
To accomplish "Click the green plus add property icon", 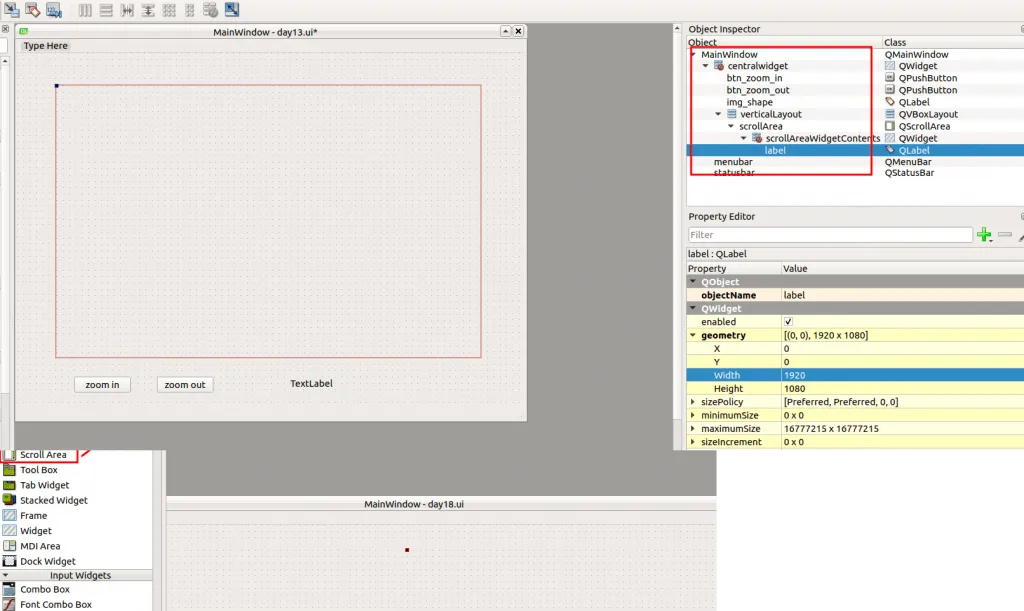I will pos(984,235).
